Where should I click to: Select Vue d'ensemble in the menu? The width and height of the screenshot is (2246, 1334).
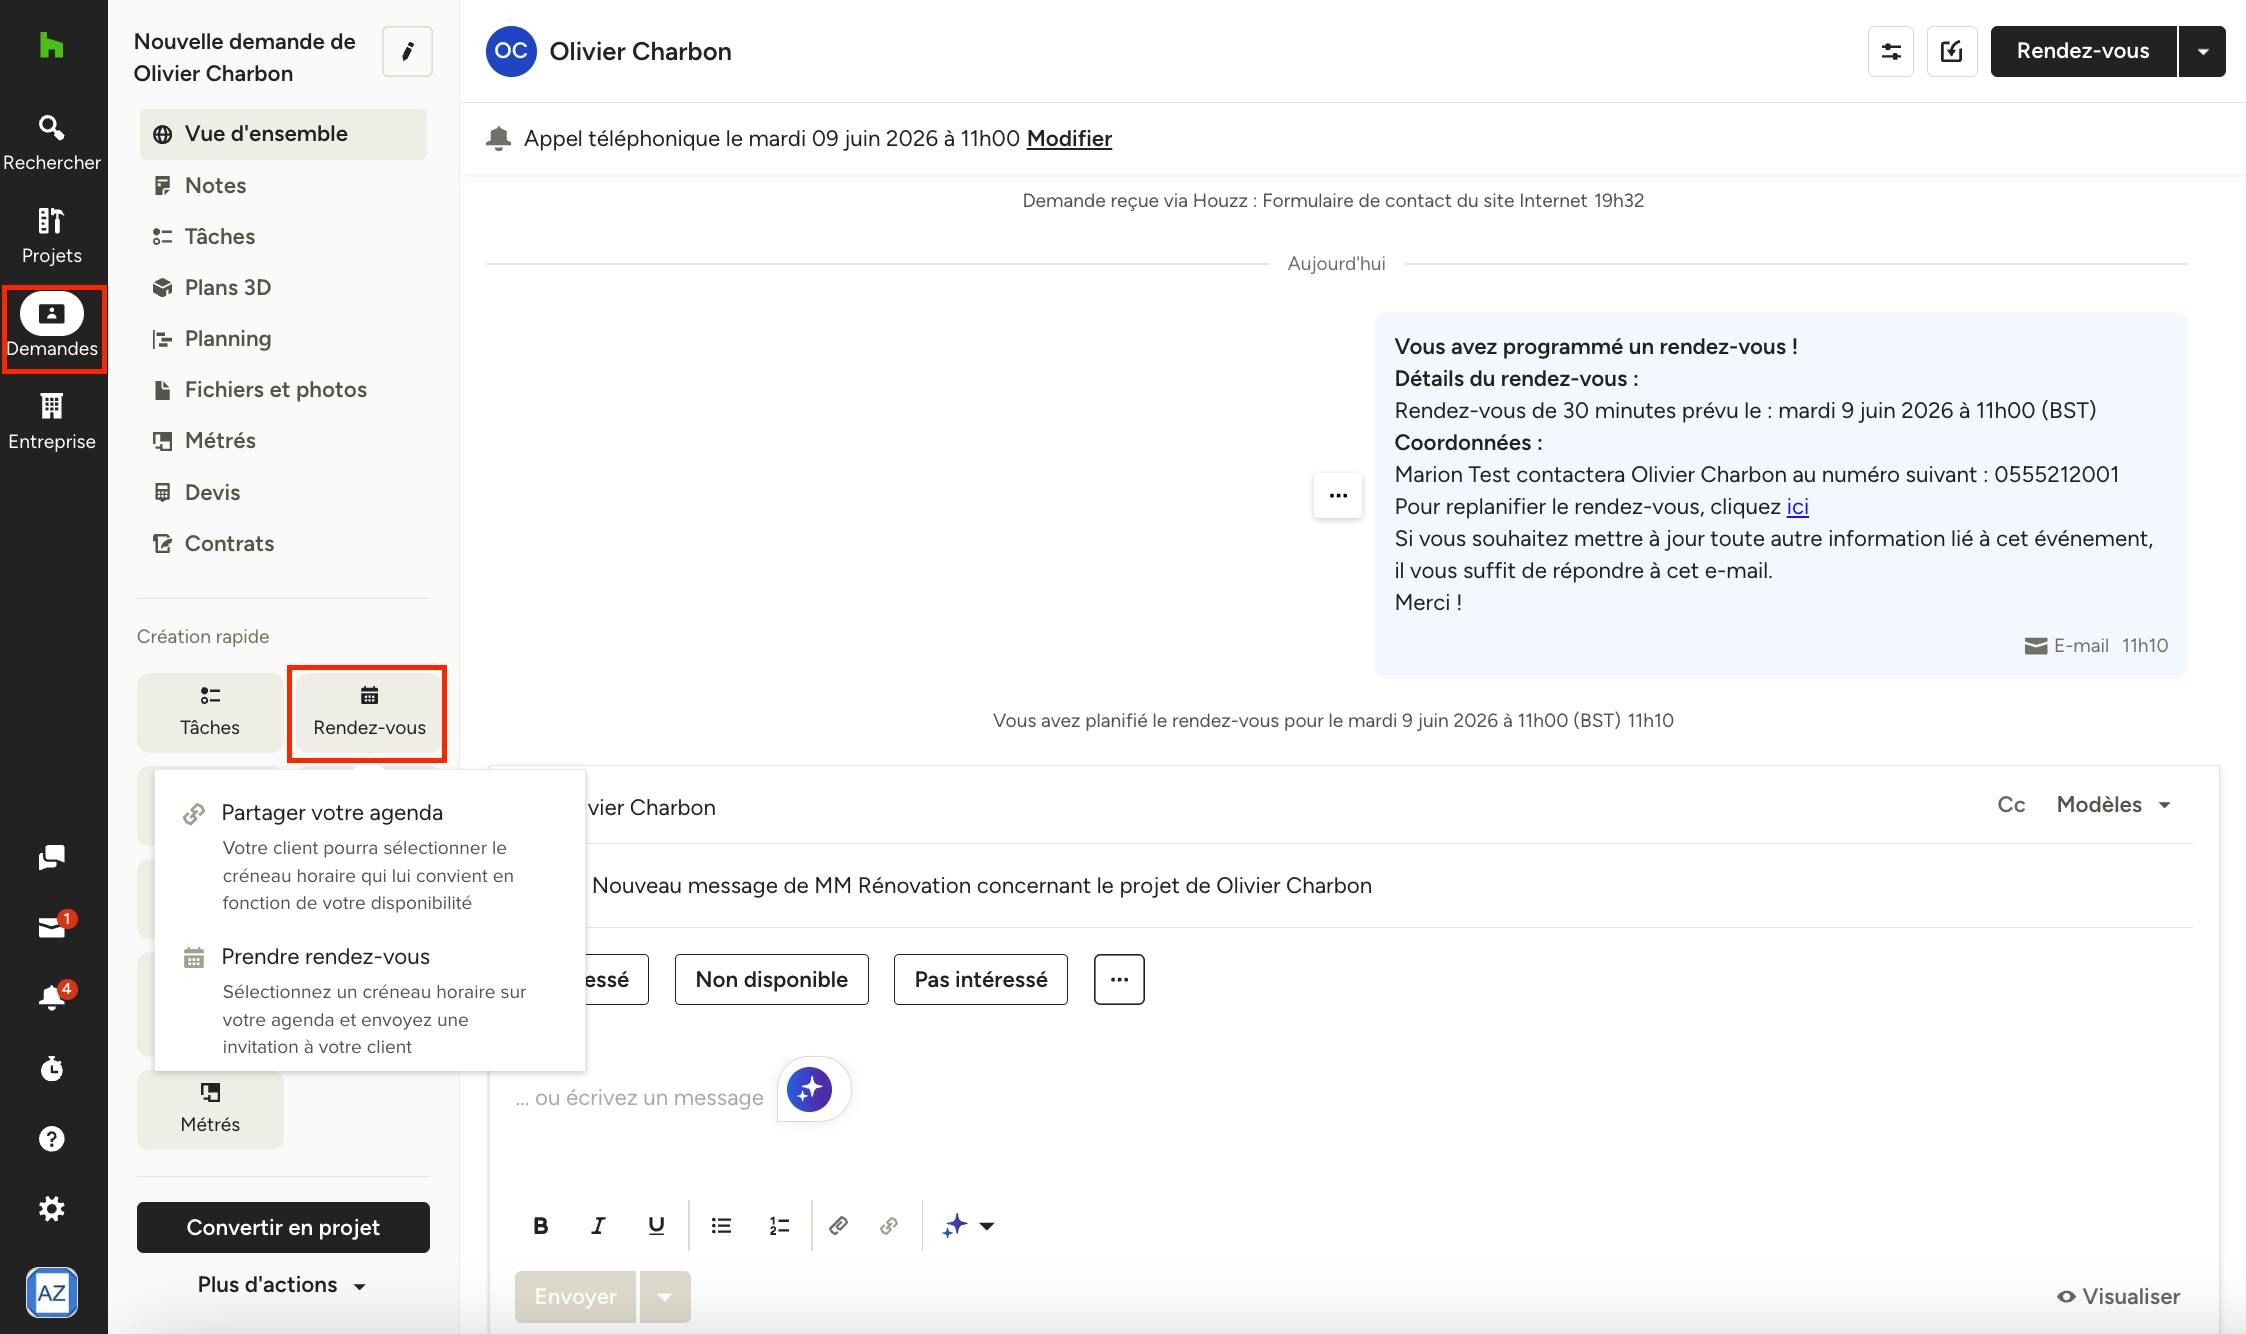[x=283, y=134]
